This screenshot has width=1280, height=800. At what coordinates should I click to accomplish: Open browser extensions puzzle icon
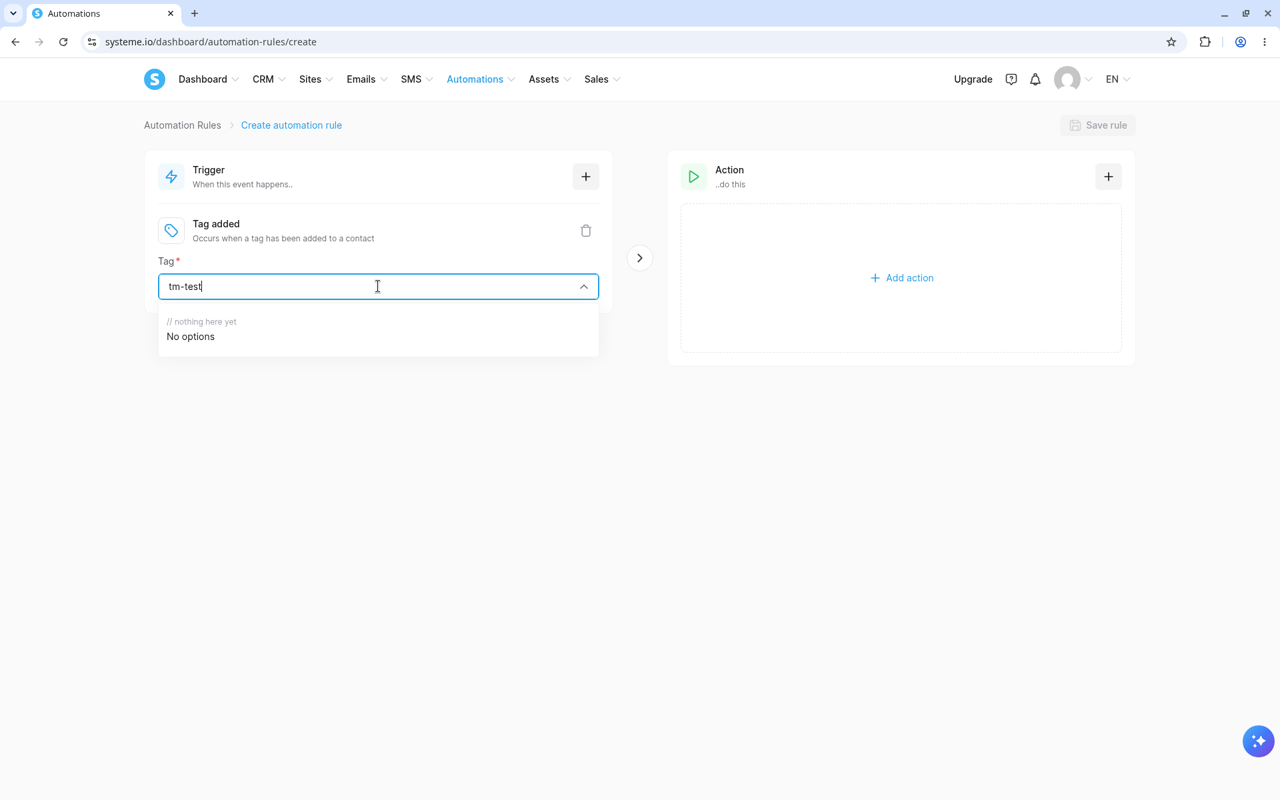(1205, 42)
